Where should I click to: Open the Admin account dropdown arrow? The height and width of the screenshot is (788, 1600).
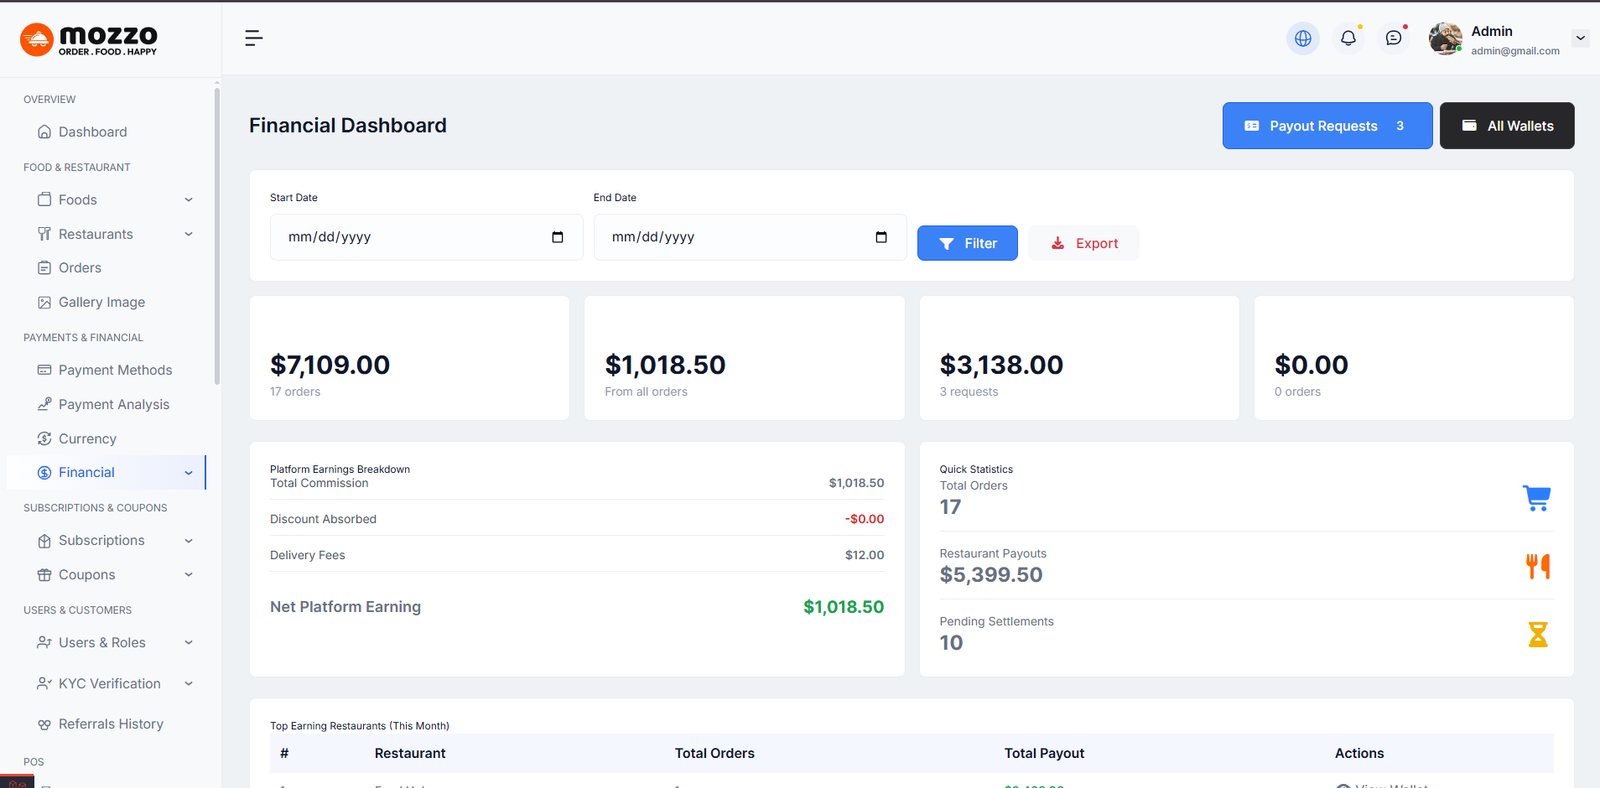(1580, 38)
